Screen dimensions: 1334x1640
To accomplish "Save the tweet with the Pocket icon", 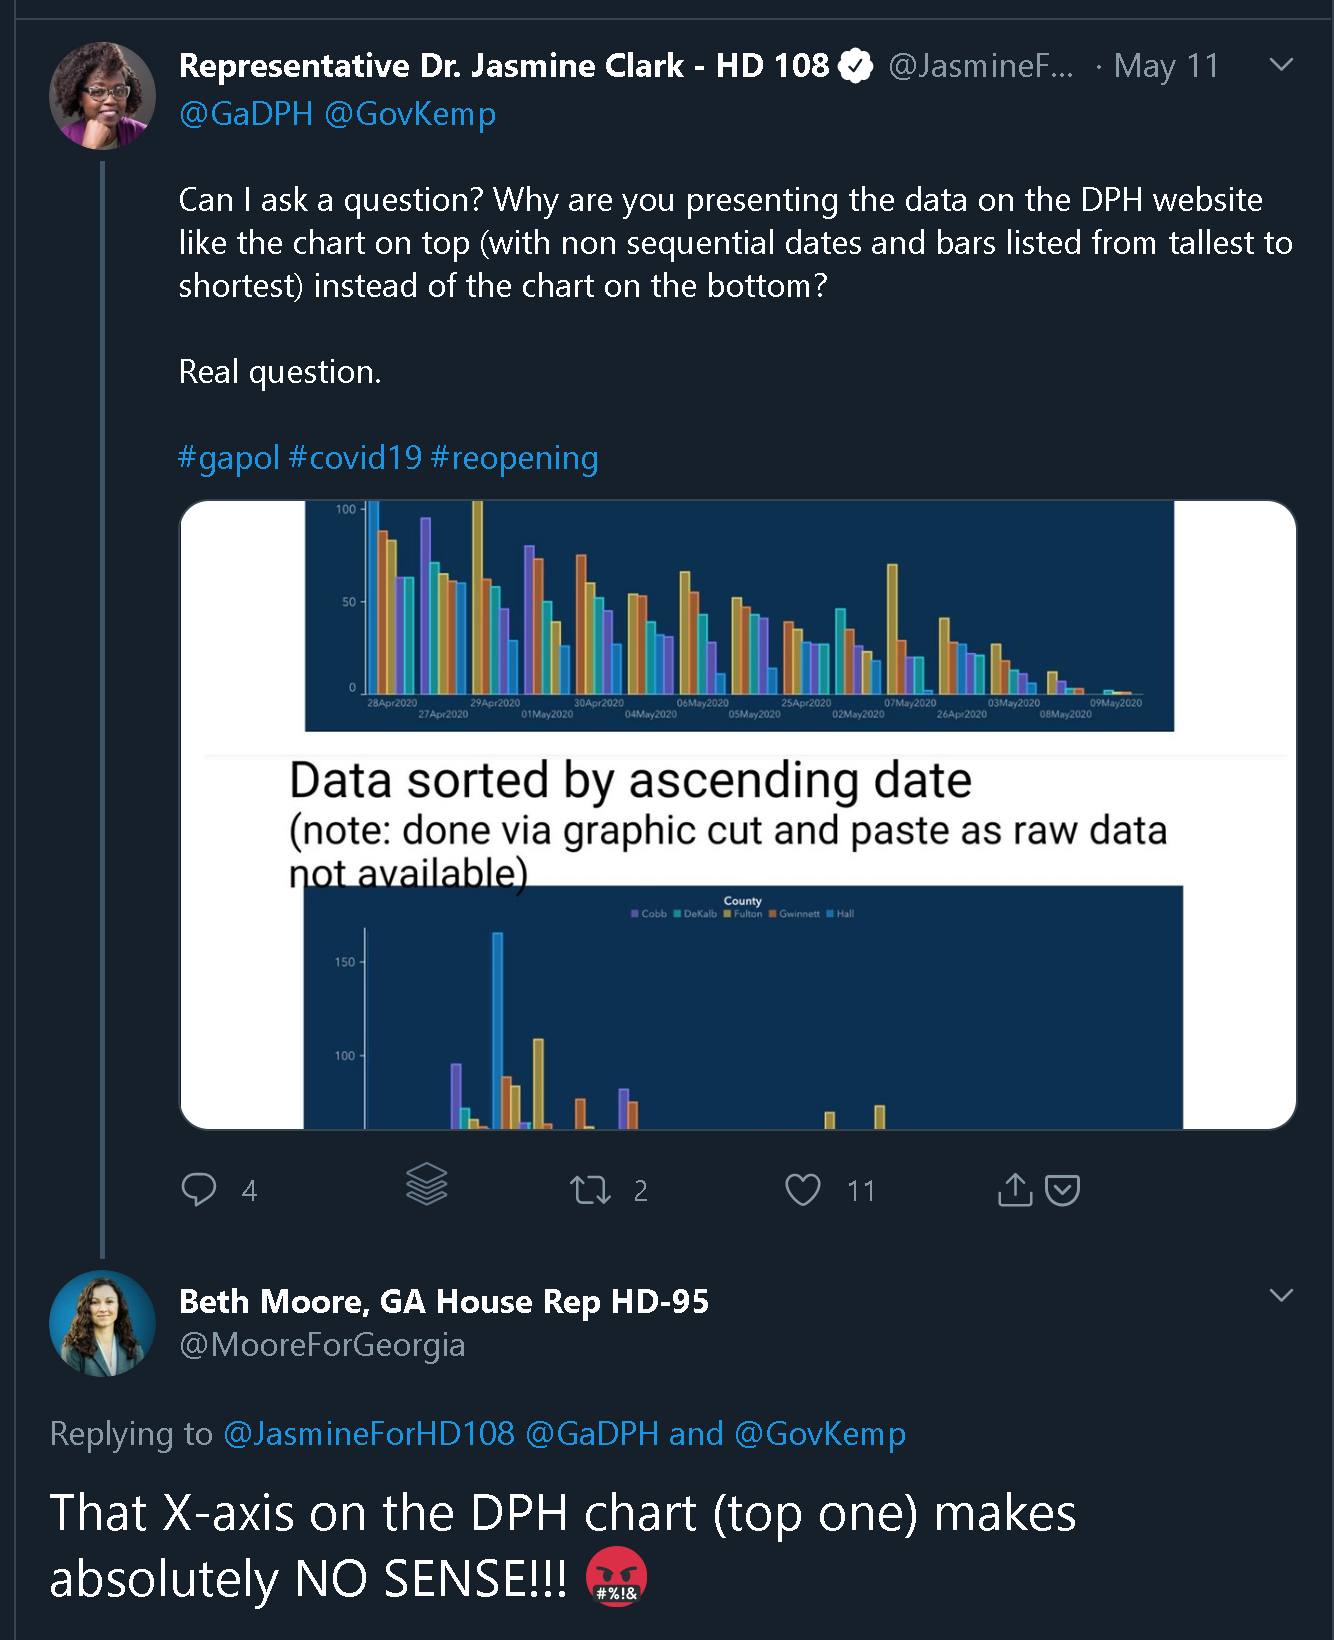I will (x=1062, y=1190).
